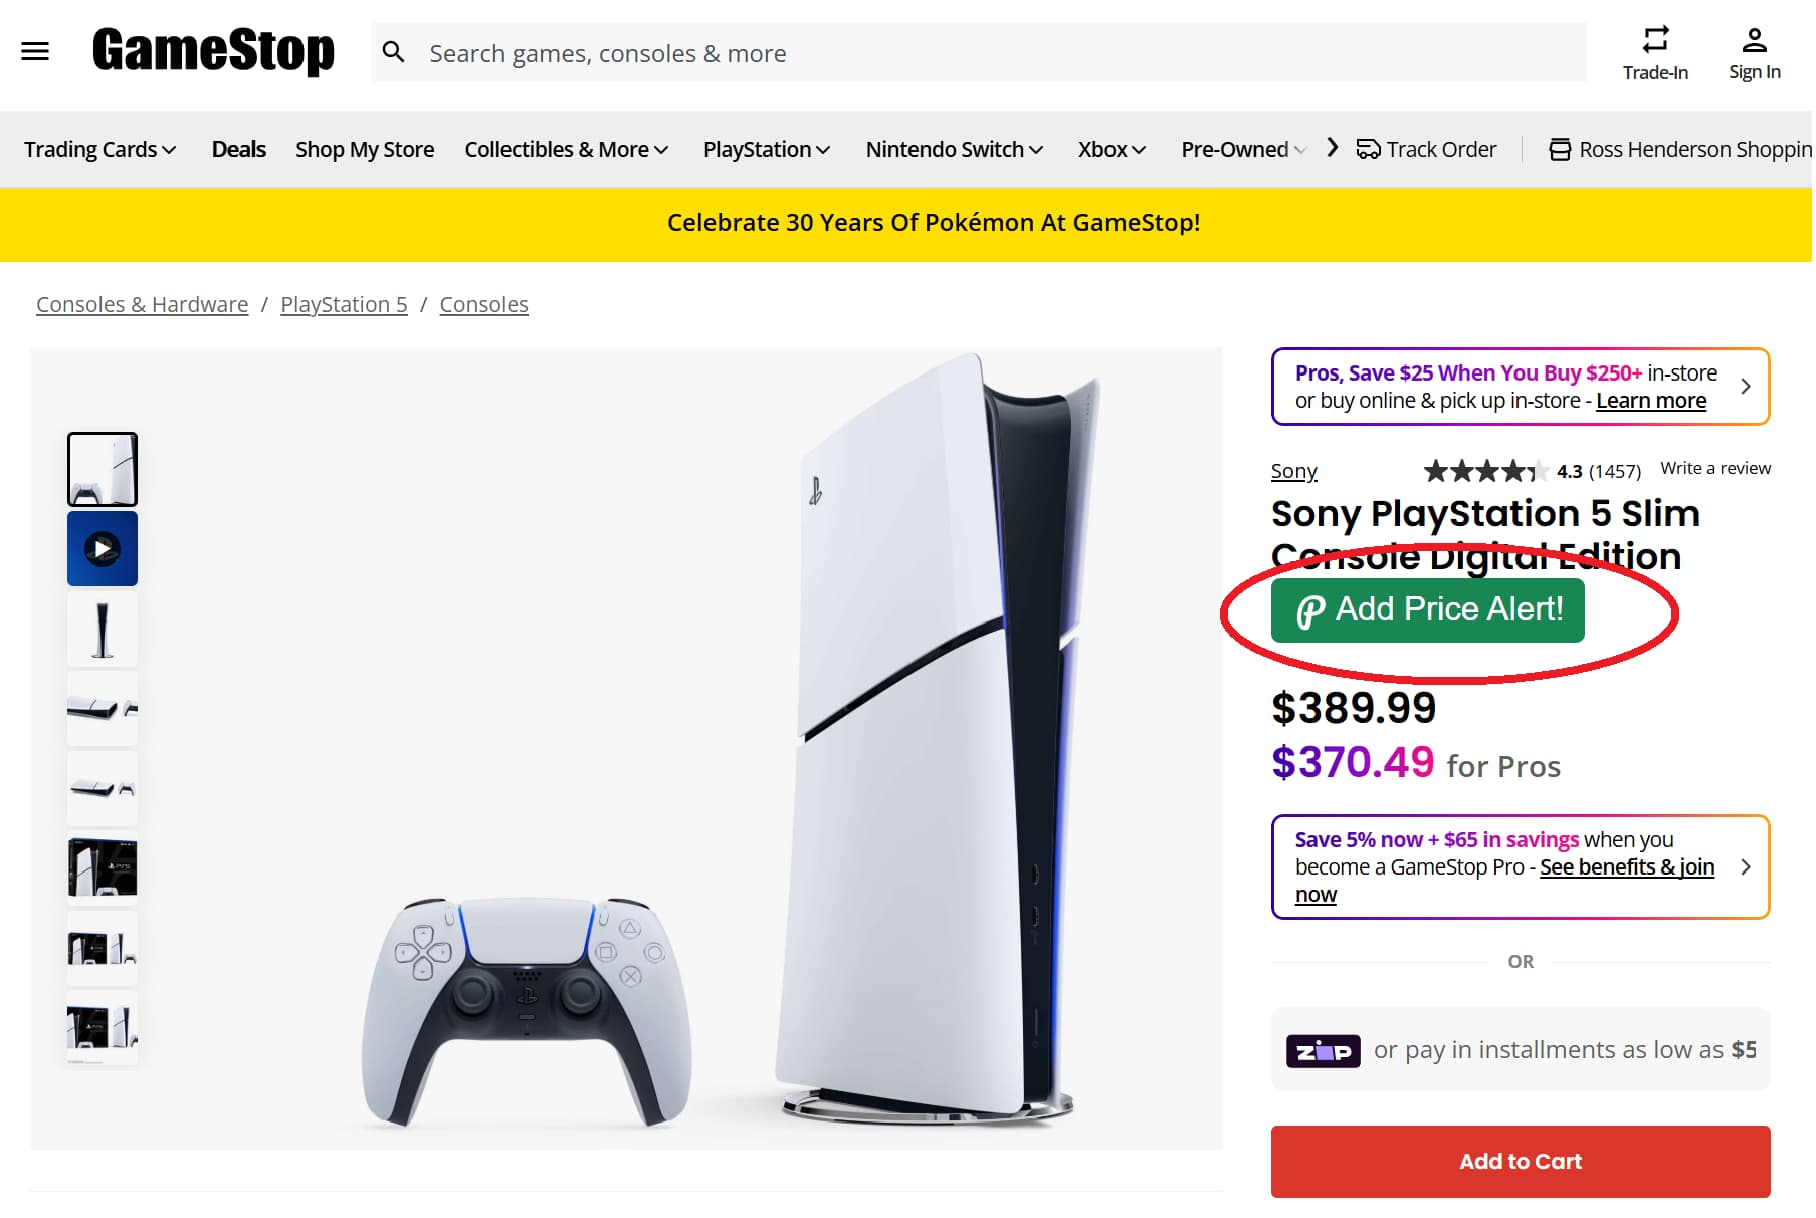
Task: Click the Sign In person icon
Action: [x=1755, y=38]
